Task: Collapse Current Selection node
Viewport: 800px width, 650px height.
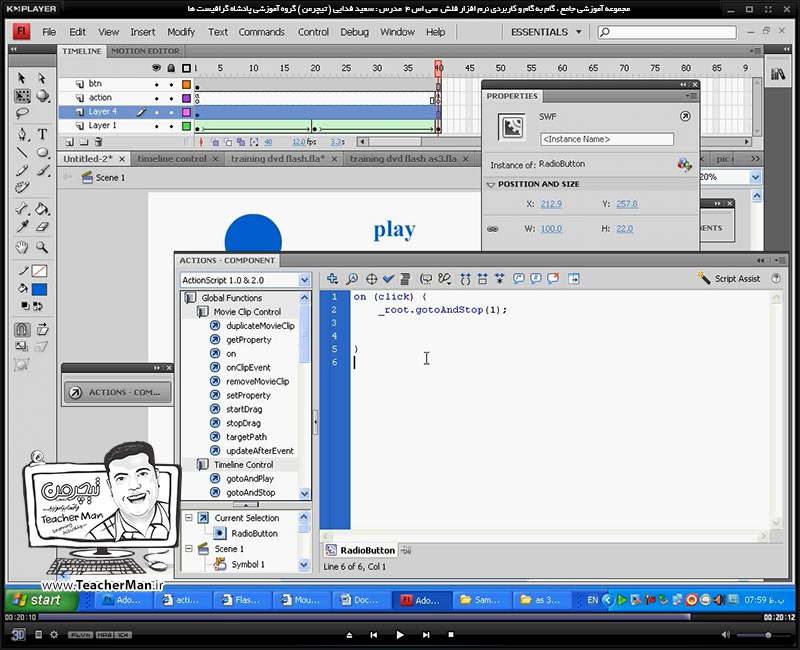Action: click(189, 518)
